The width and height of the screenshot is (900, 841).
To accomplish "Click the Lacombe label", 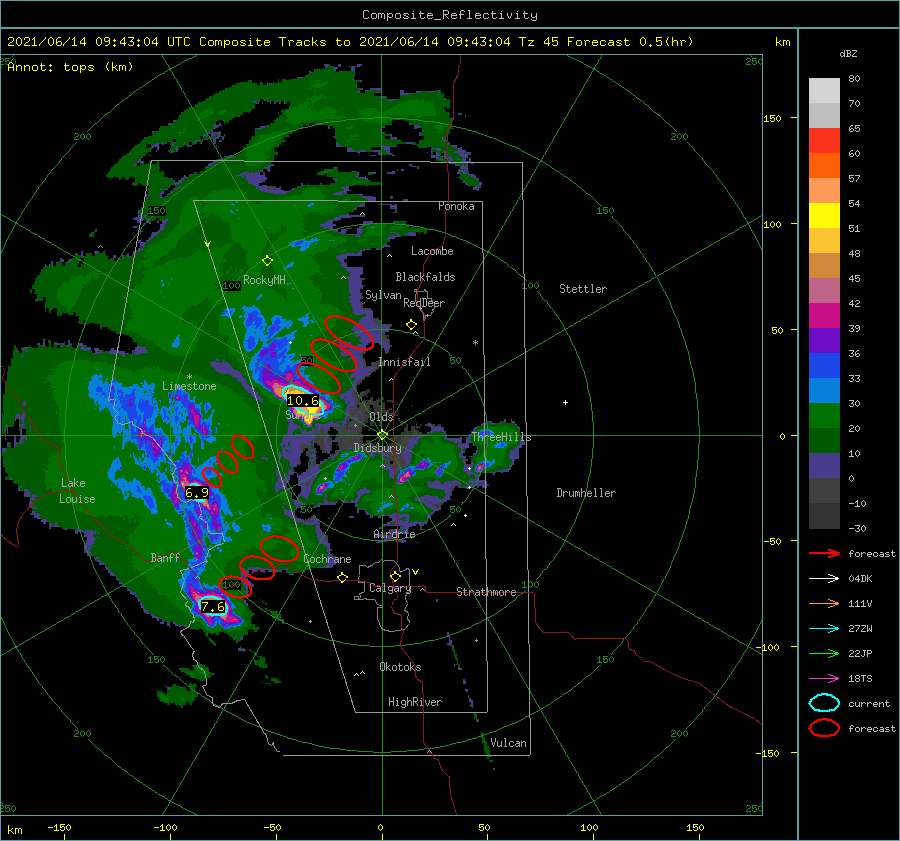I will point(432,251).
